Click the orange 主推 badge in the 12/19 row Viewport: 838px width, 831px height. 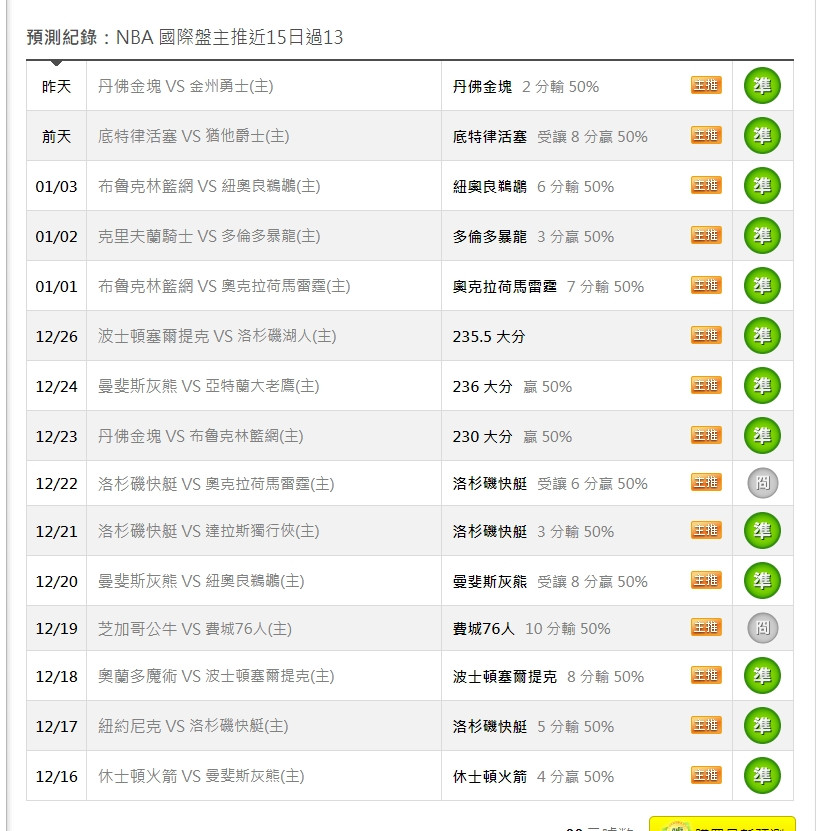(x=706, y=627)
